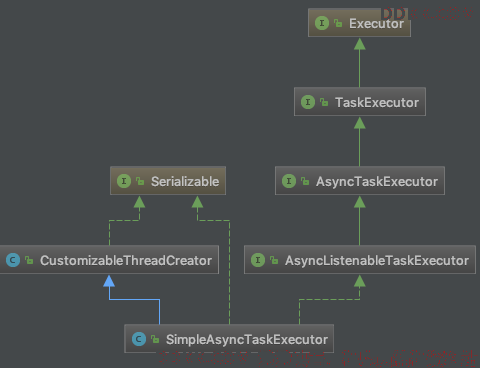Click the interface icon beside TaskExecutor
The height and width of the screenshot is (368, 480).
pyautogui.click(x=308, y=102)
